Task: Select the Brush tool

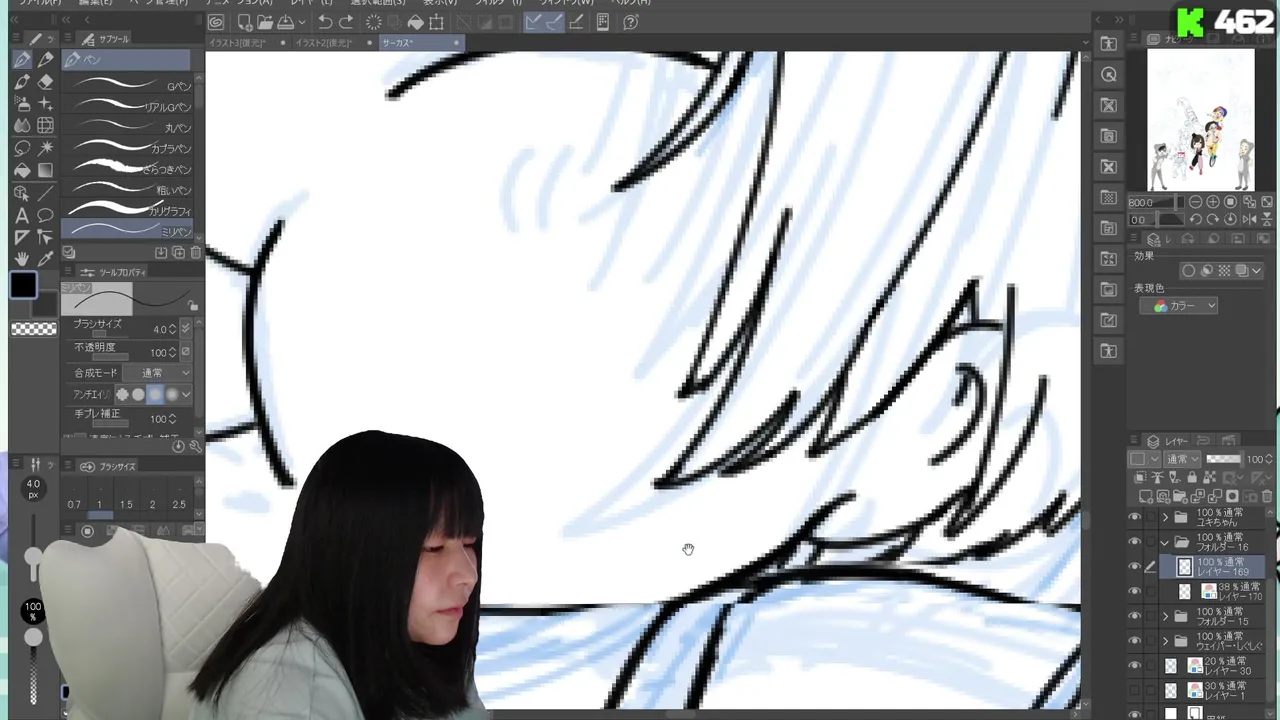Action: click(x=22, y=82)
